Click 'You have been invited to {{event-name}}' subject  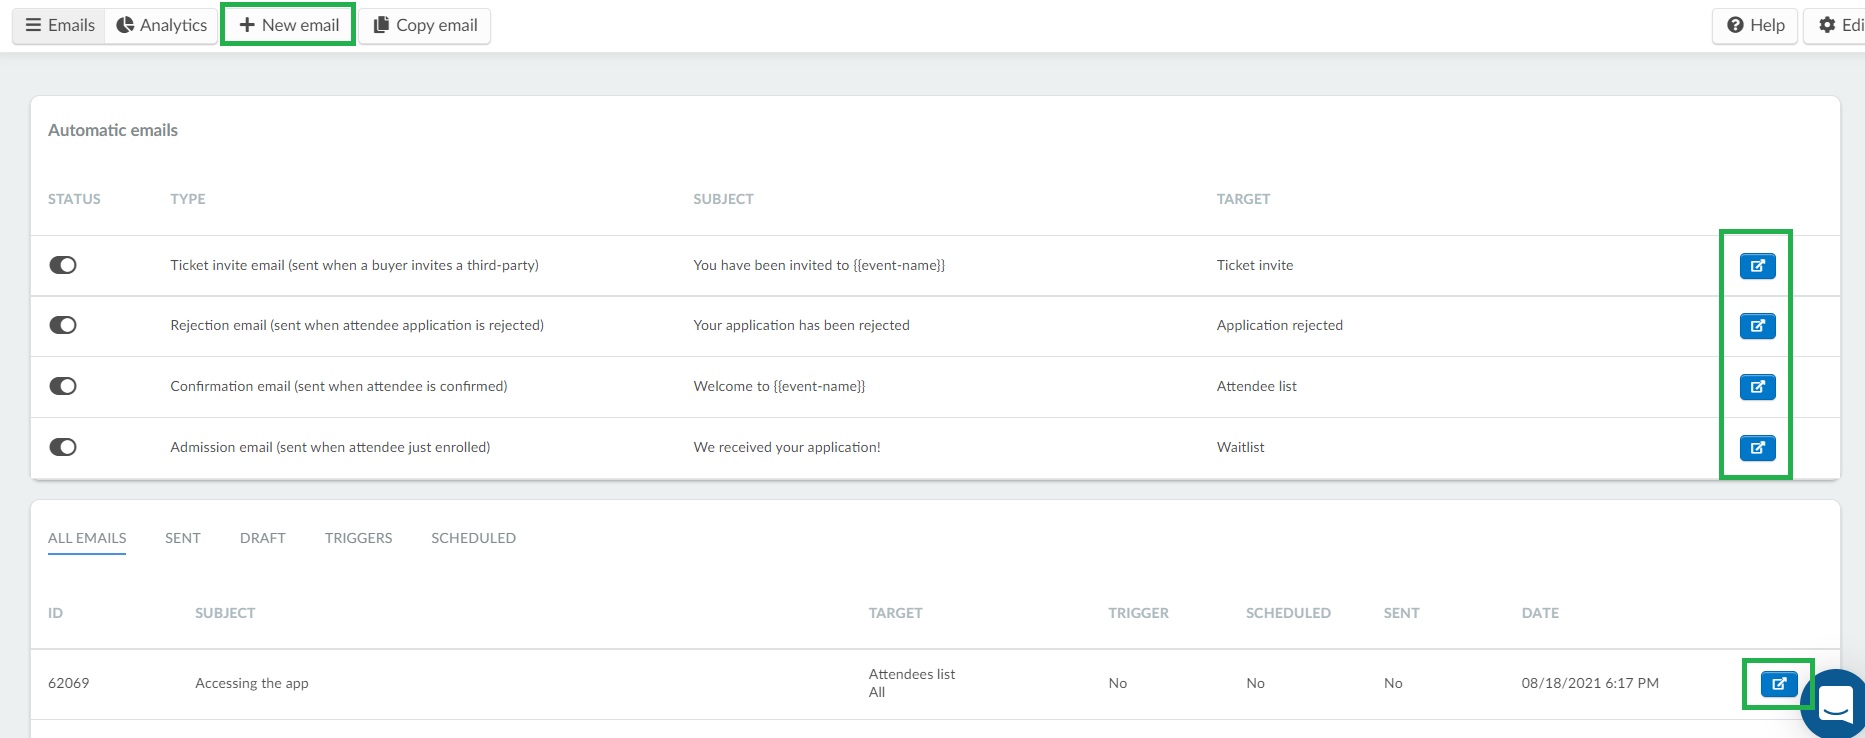pos(819,265)
